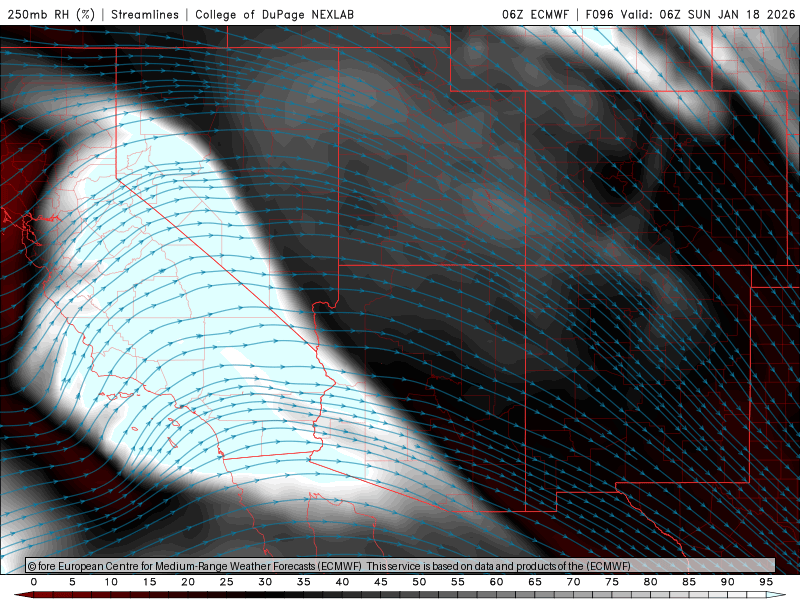Click the colorbar label "5"
800x600 pixels.
(72, 582)
